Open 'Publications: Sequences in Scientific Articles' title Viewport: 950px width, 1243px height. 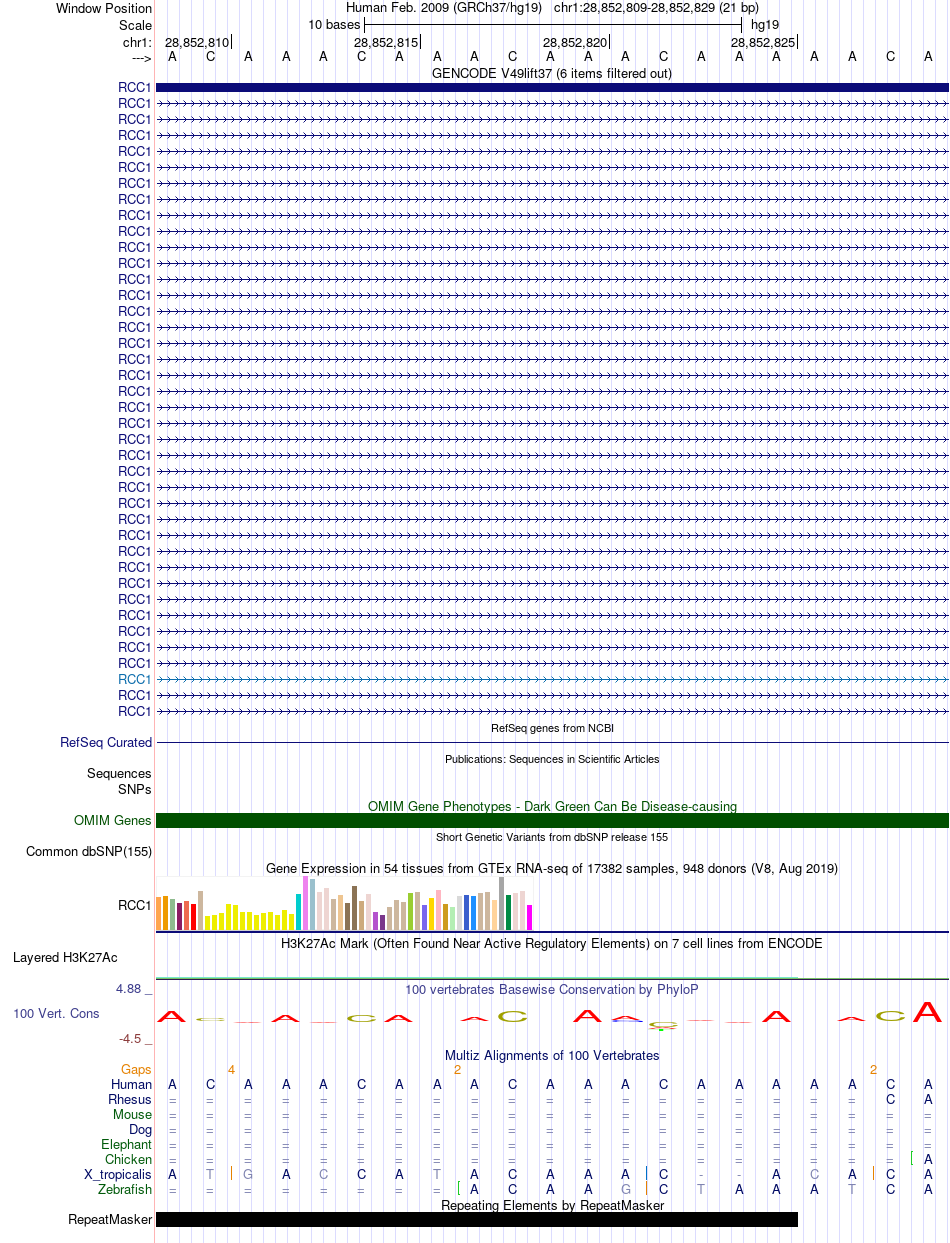552,759
